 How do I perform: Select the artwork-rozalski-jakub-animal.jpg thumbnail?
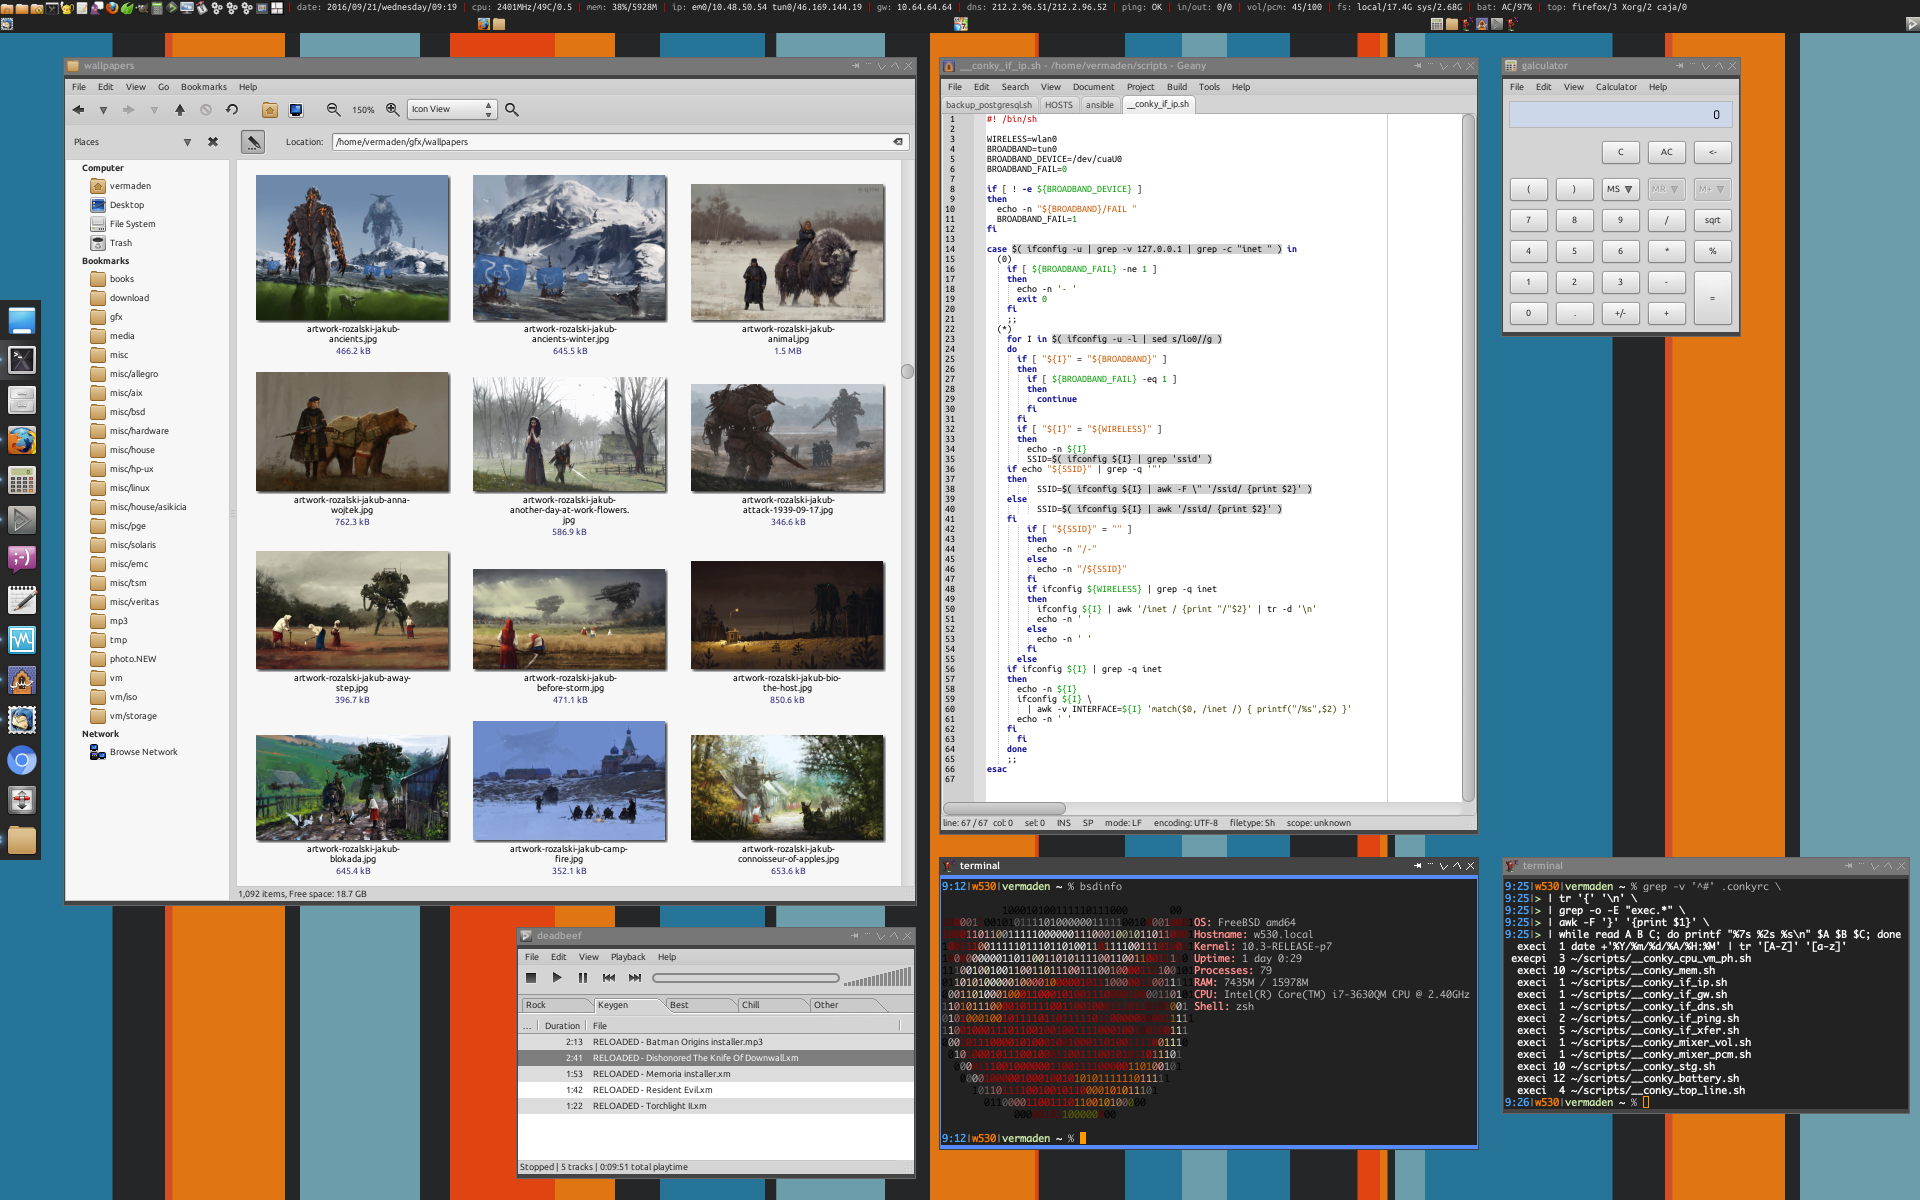pyautogui.click(x=787, y=253)
